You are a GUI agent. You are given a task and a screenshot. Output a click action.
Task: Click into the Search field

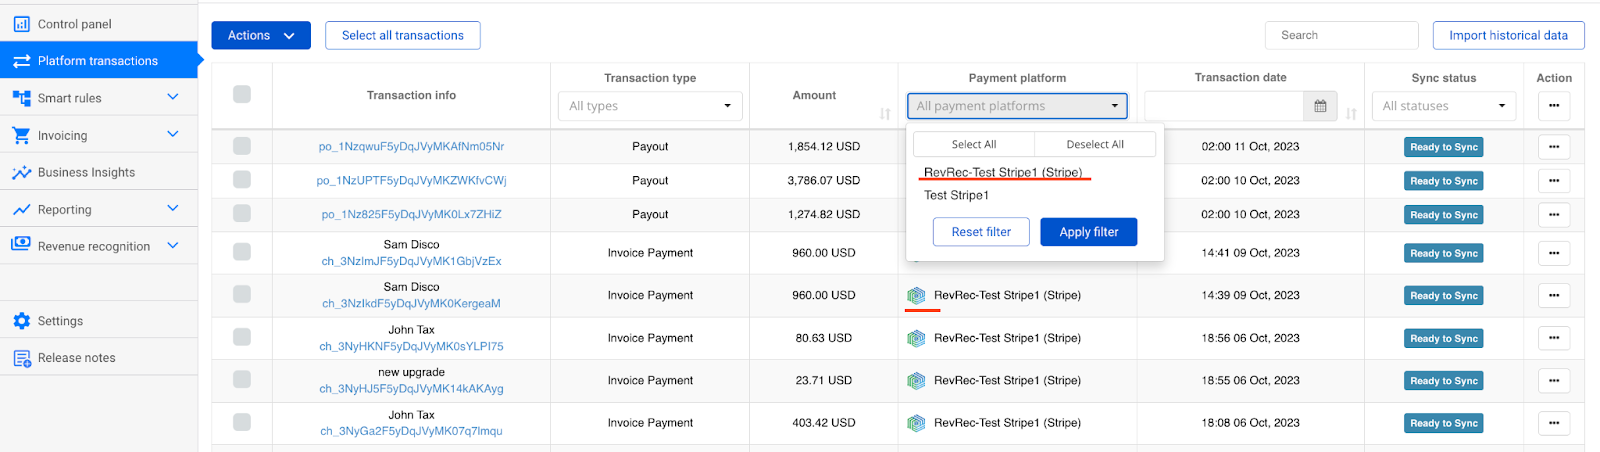tap(1341, 35)
